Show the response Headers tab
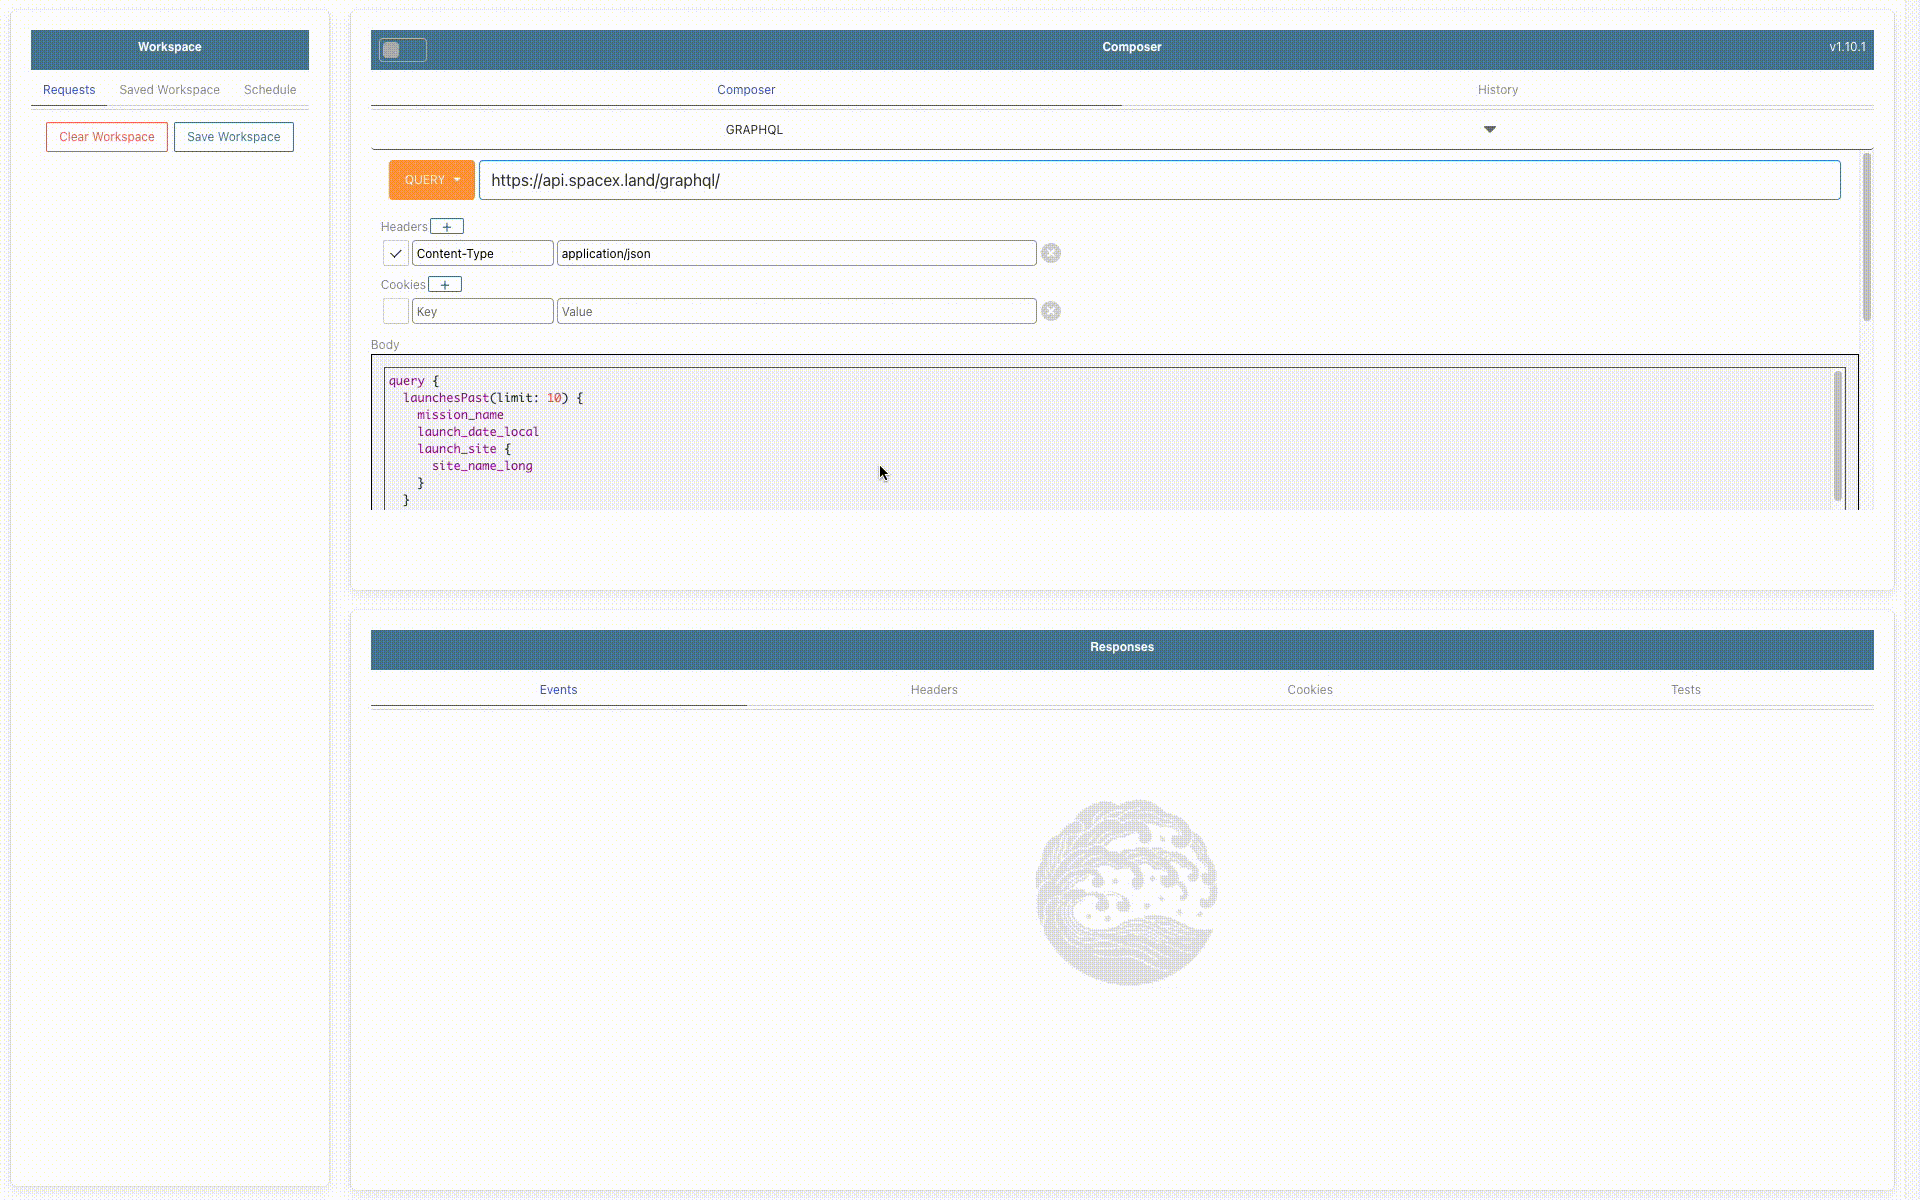 pos(933,690)
